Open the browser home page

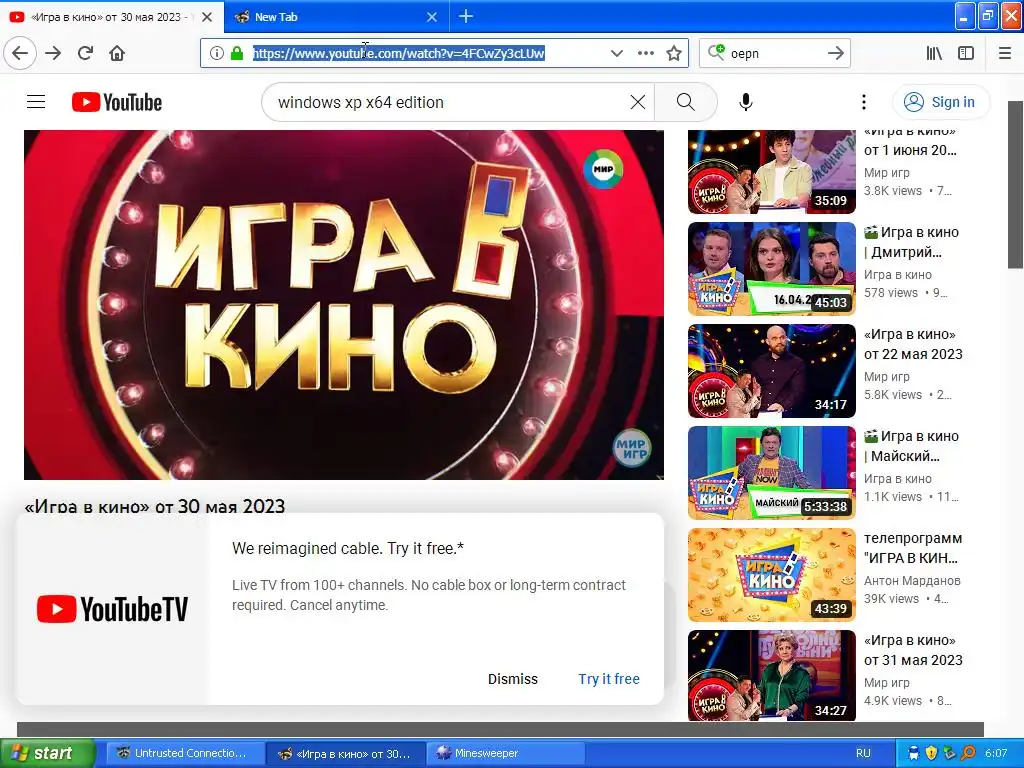[117, 54]
